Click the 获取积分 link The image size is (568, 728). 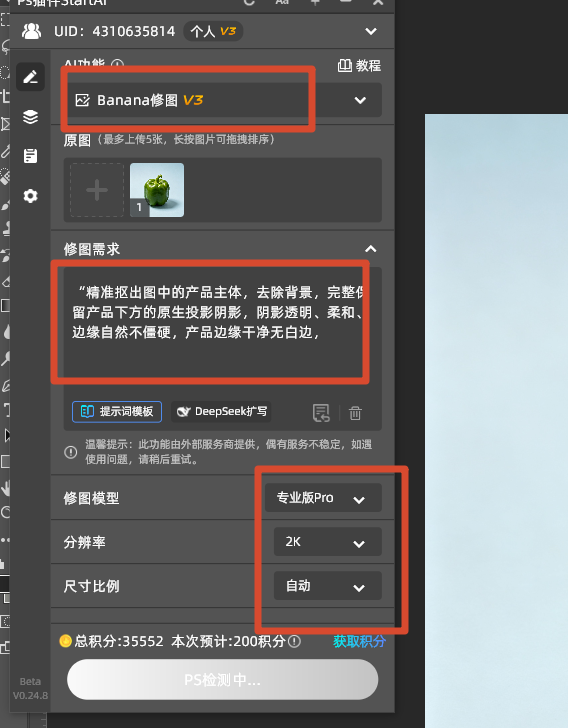coord(359,641)
